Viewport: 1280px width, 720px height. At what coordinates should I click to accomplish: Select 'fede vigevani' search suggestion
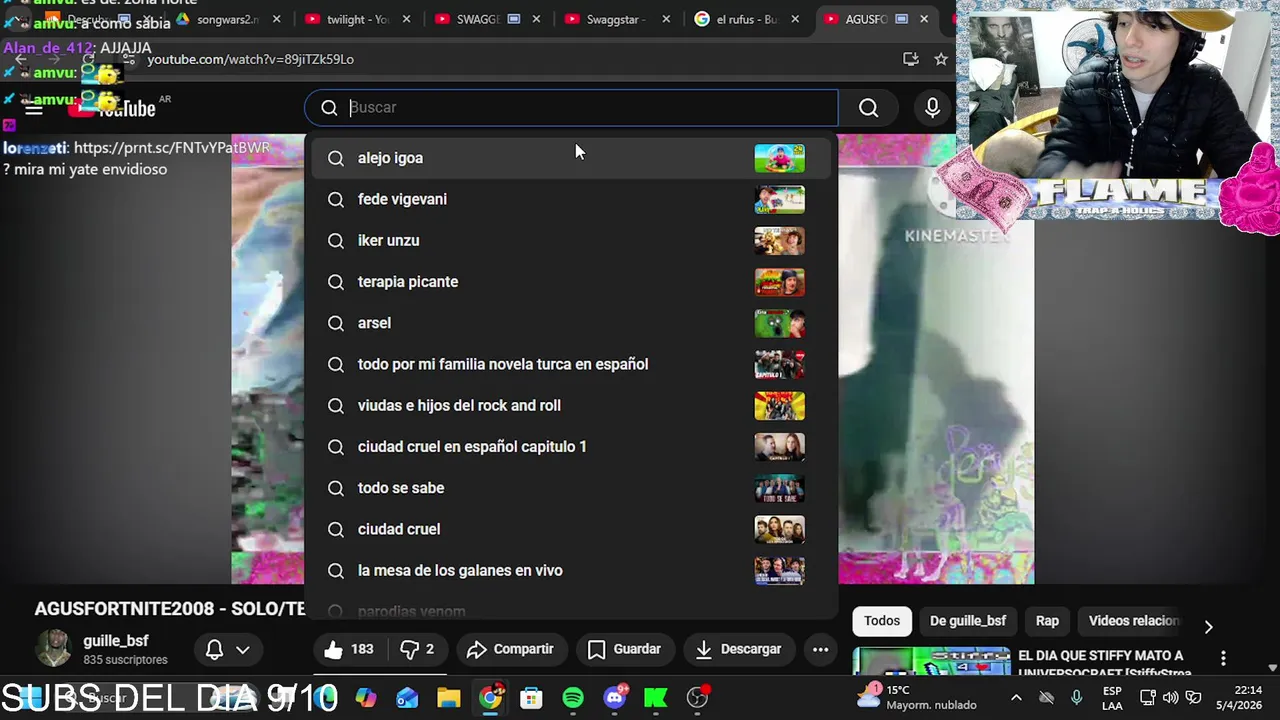(571, 199)
